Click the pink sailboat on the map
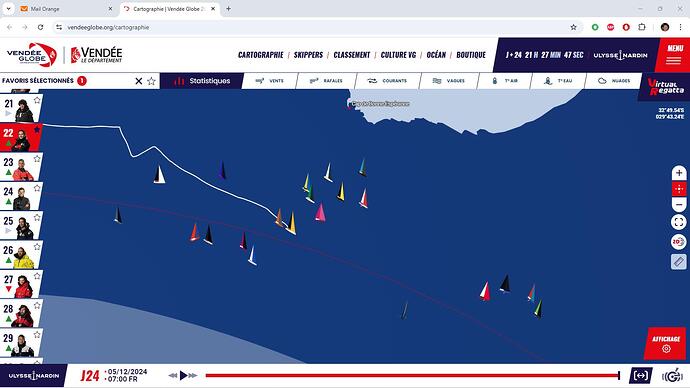 320,212
